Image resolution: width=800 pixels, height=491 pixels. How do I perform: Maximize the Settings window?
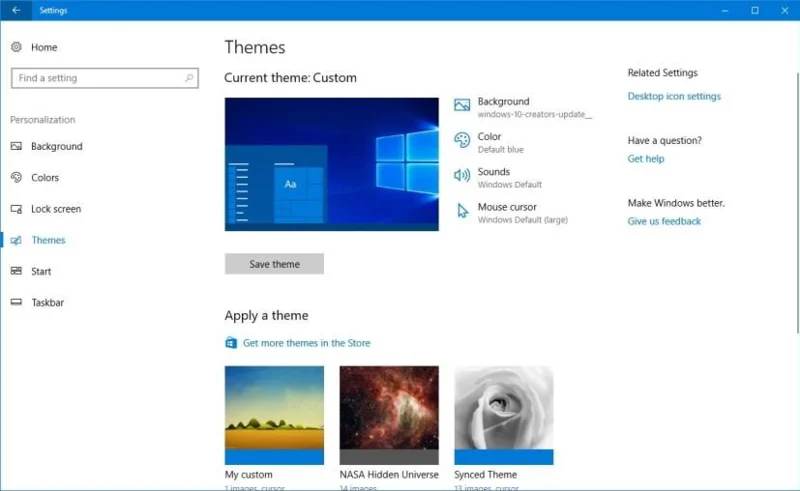coord(755,10)
